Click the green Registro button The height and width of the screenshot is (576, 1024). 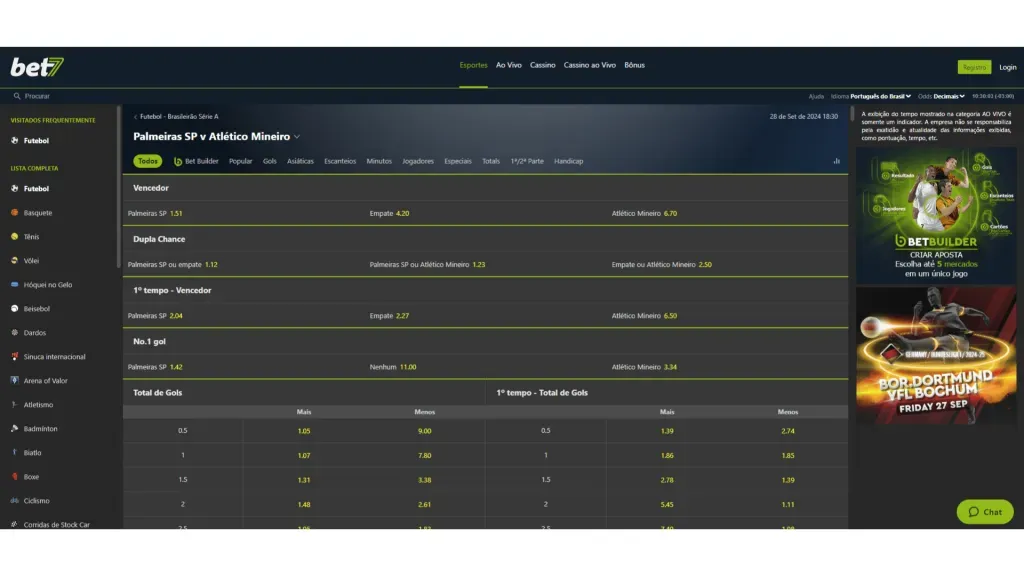tap(973, 67)
